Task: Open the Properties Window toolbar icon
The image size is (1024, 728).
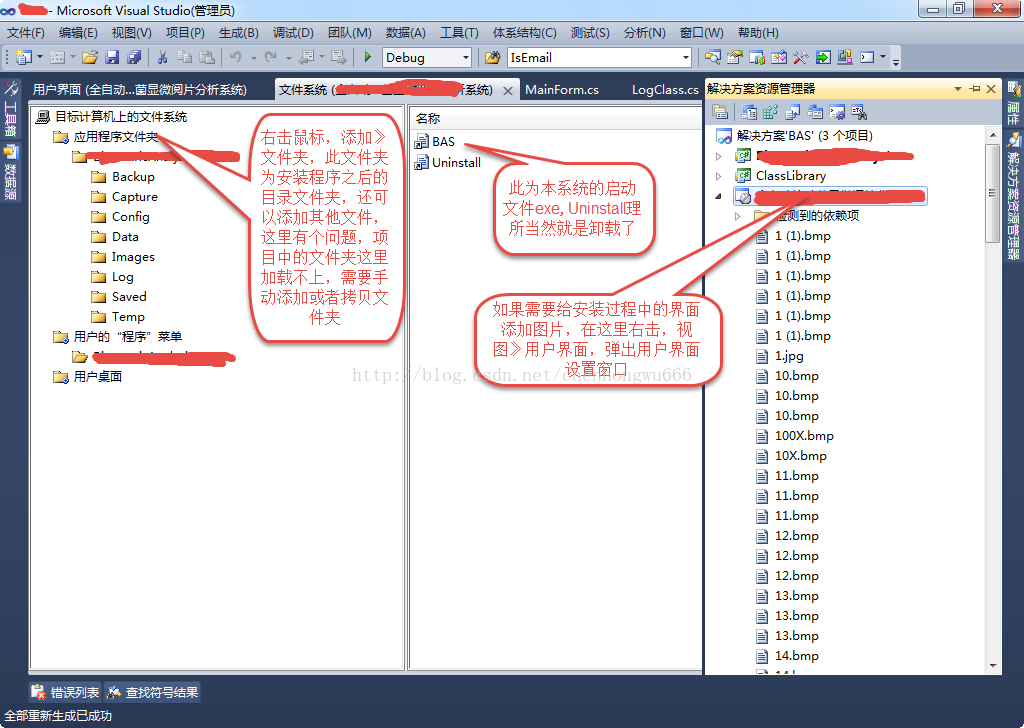Action: click(735, 57)
